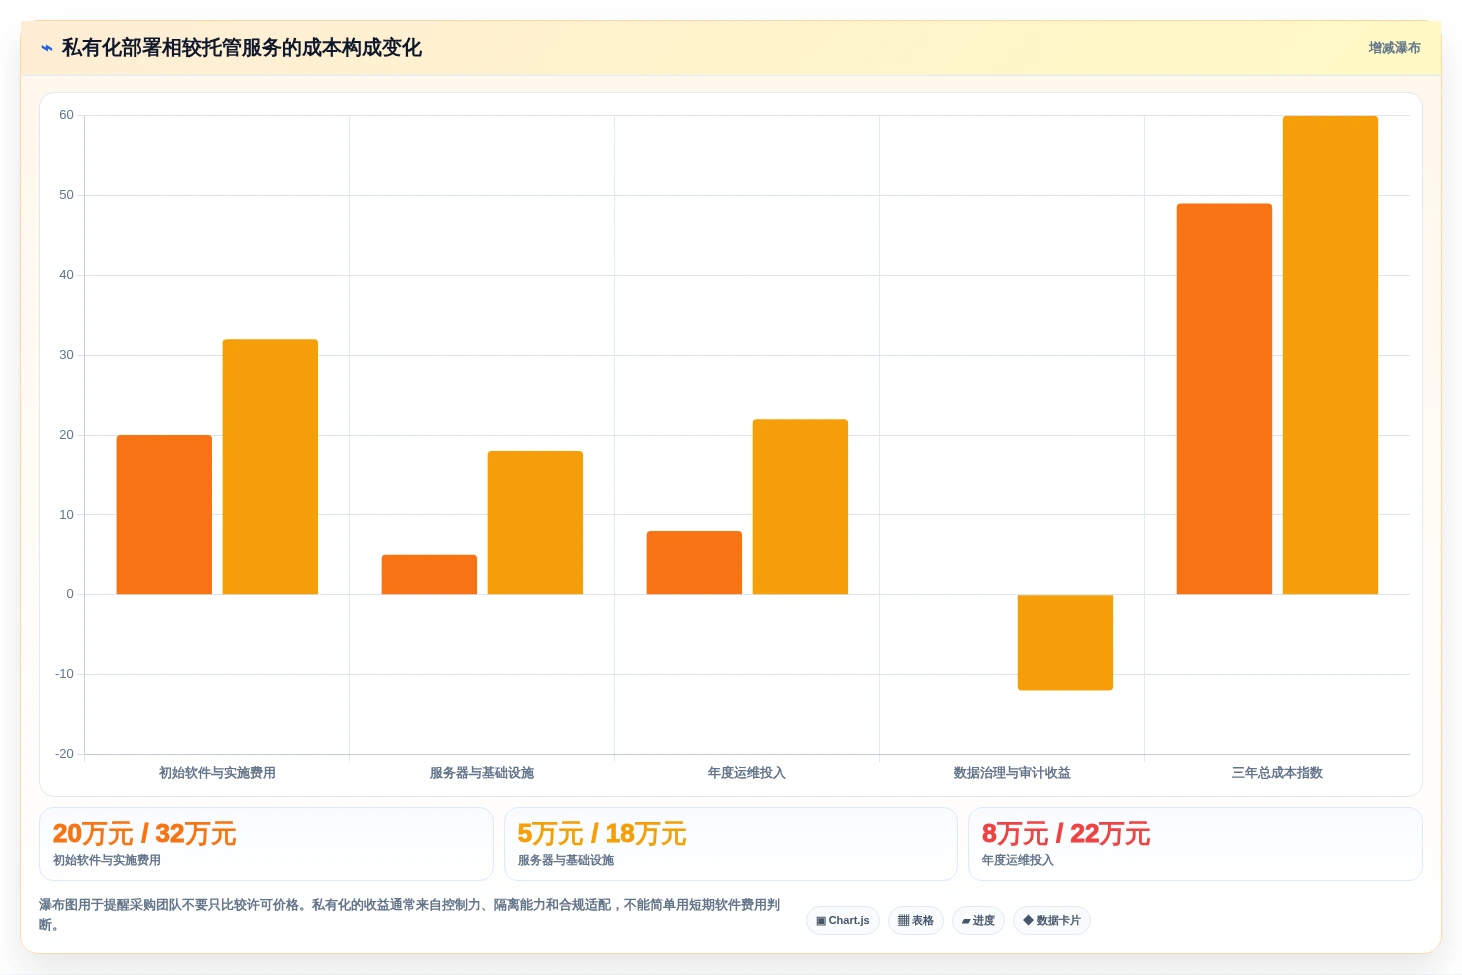Click the light orange bar for 初始软件与实施费用
The height and width of the screenshot is (975, 1462).
click(x=270, y=467)
